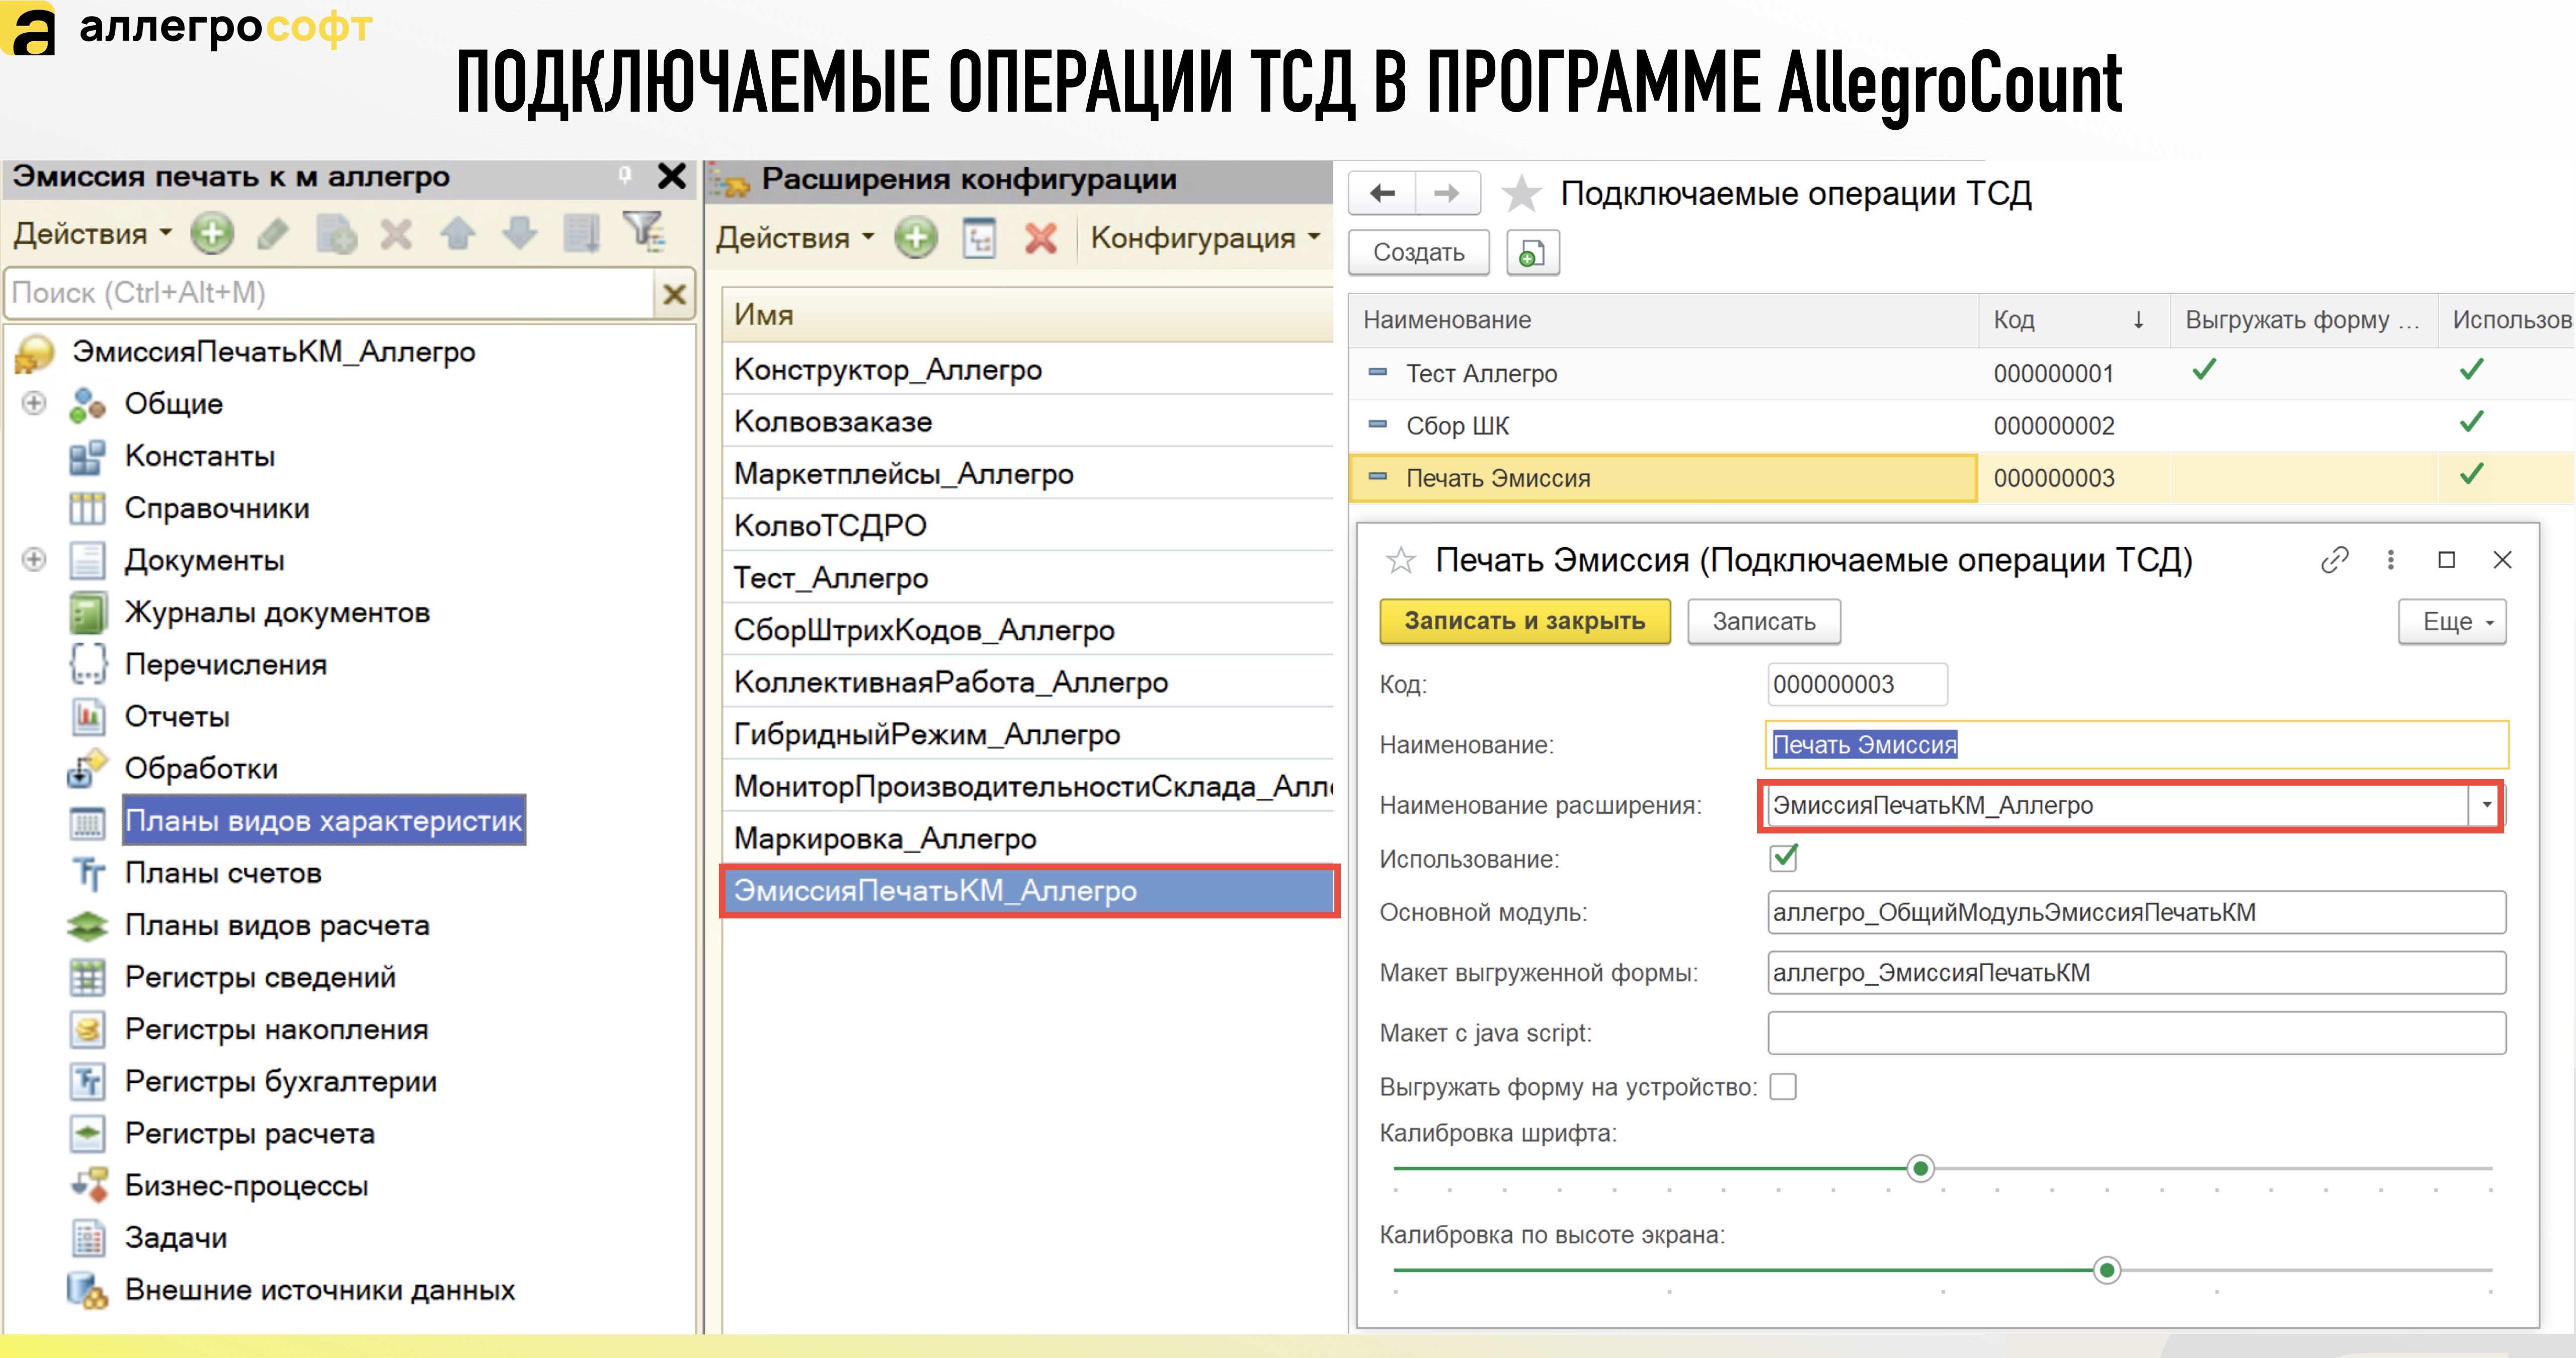Select Константы in configuration tree
This screenshot has width=2576, height=1358.
pos(200,456)
